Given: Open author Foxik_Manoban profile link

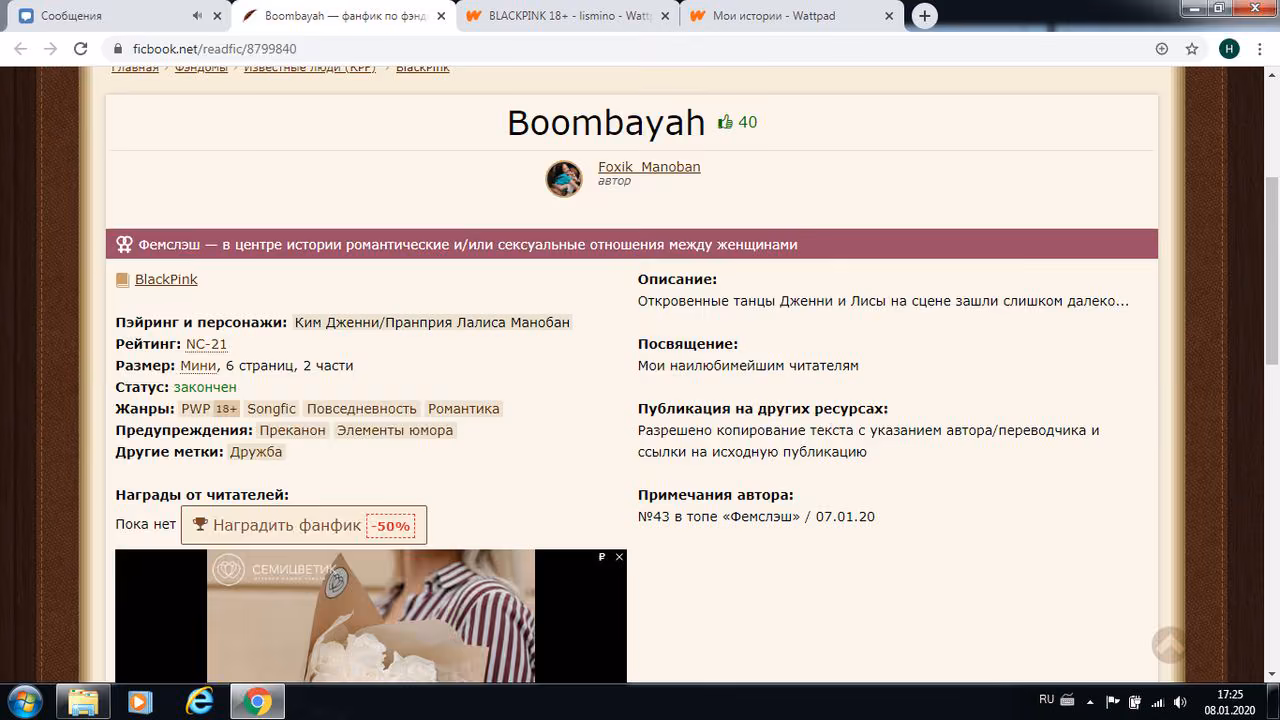Looking at the screenshot, I should pyautogui.click(x=649, y=166).
